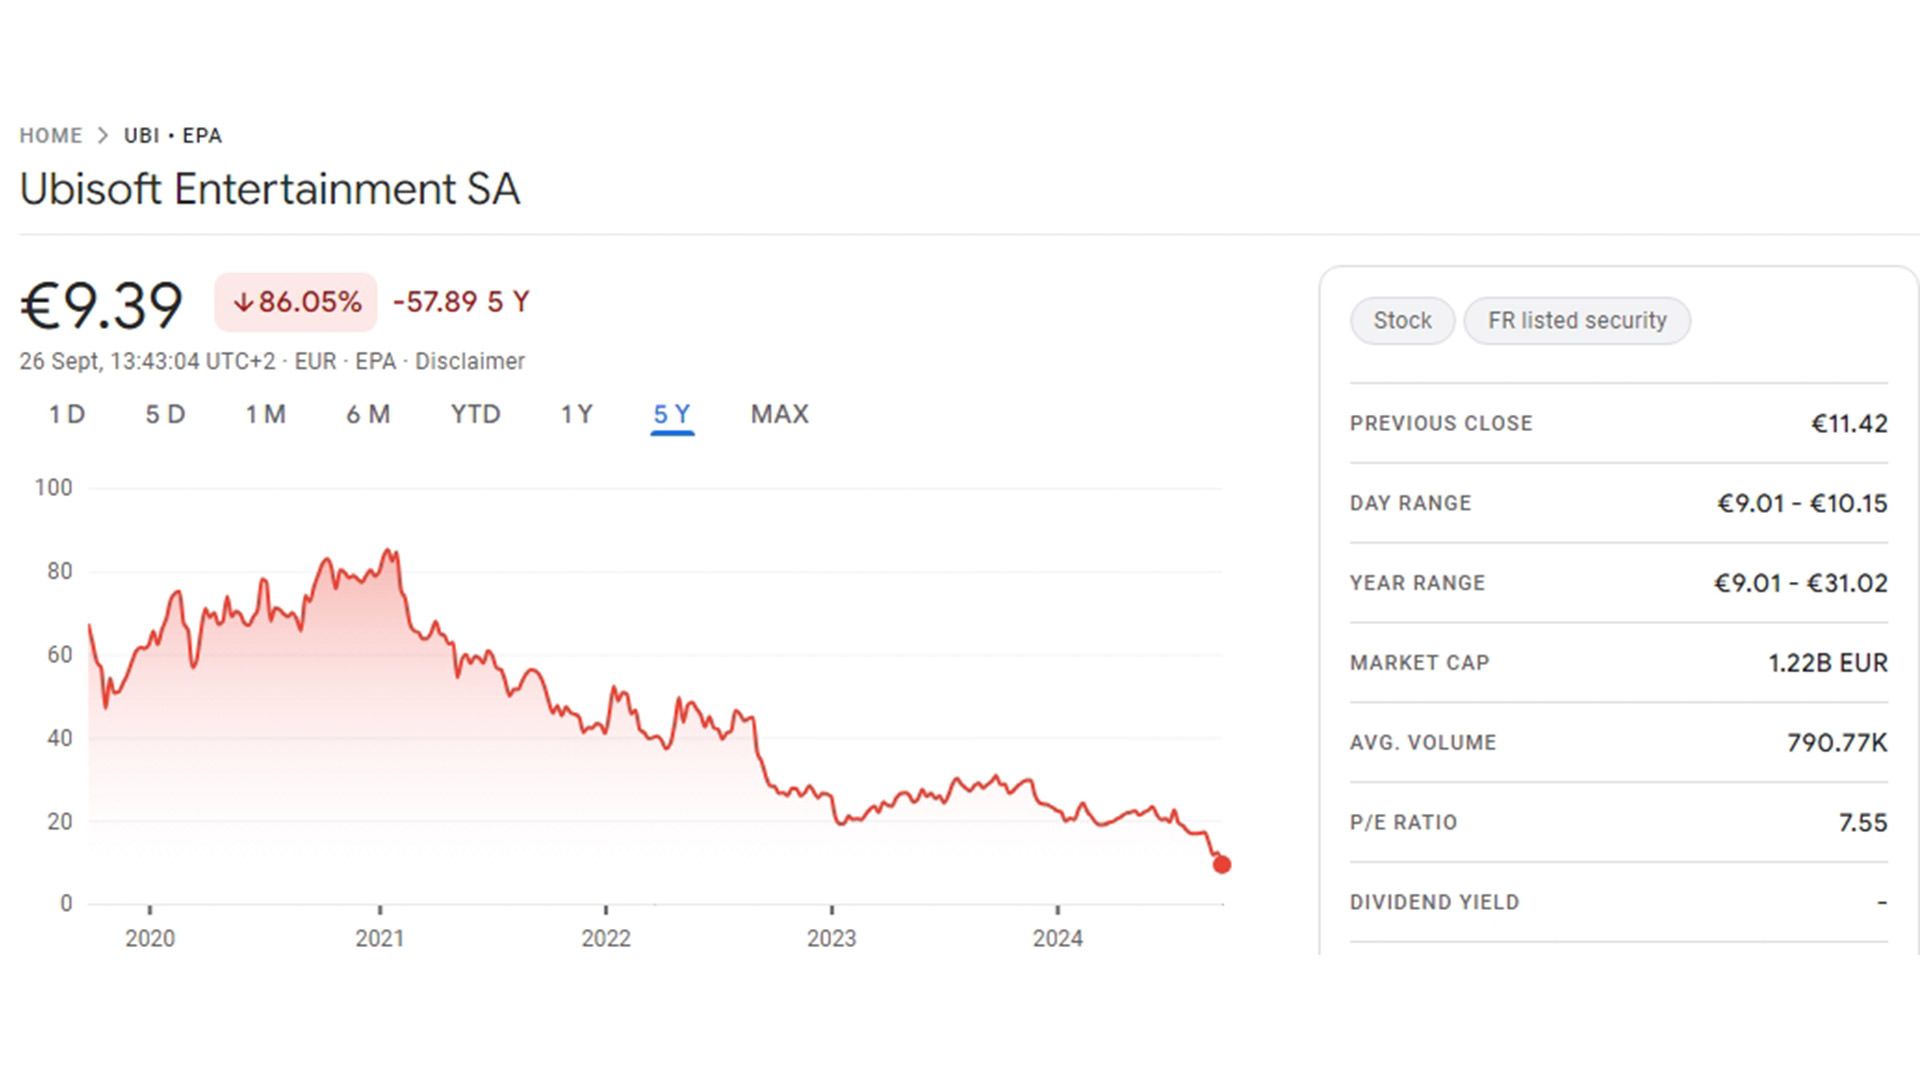This screenshot has width=1920, height=1080.
Task: Click the Disclaimer link under the price
Action: 470,361
